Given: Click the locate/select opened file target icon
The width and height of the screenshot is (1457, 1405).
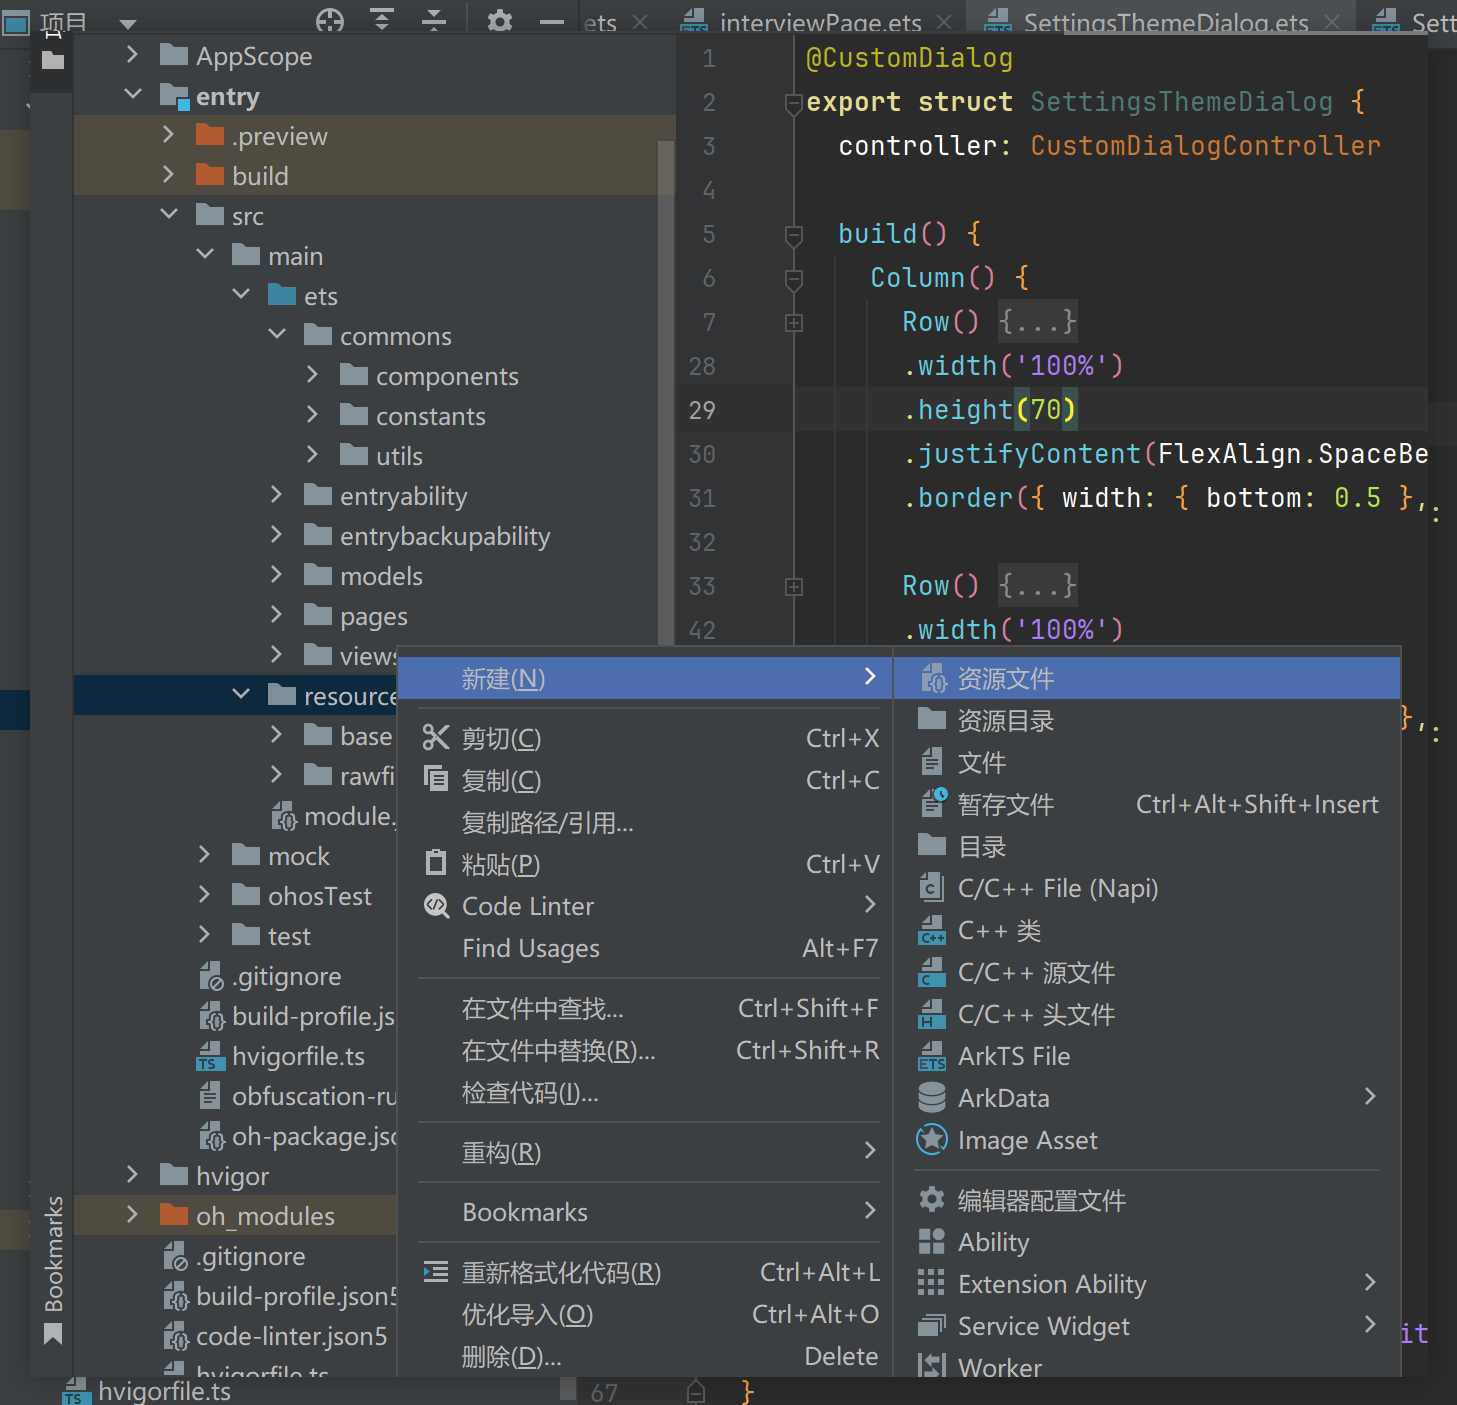Looking at the screenshot, I should [x=329, y=19].
